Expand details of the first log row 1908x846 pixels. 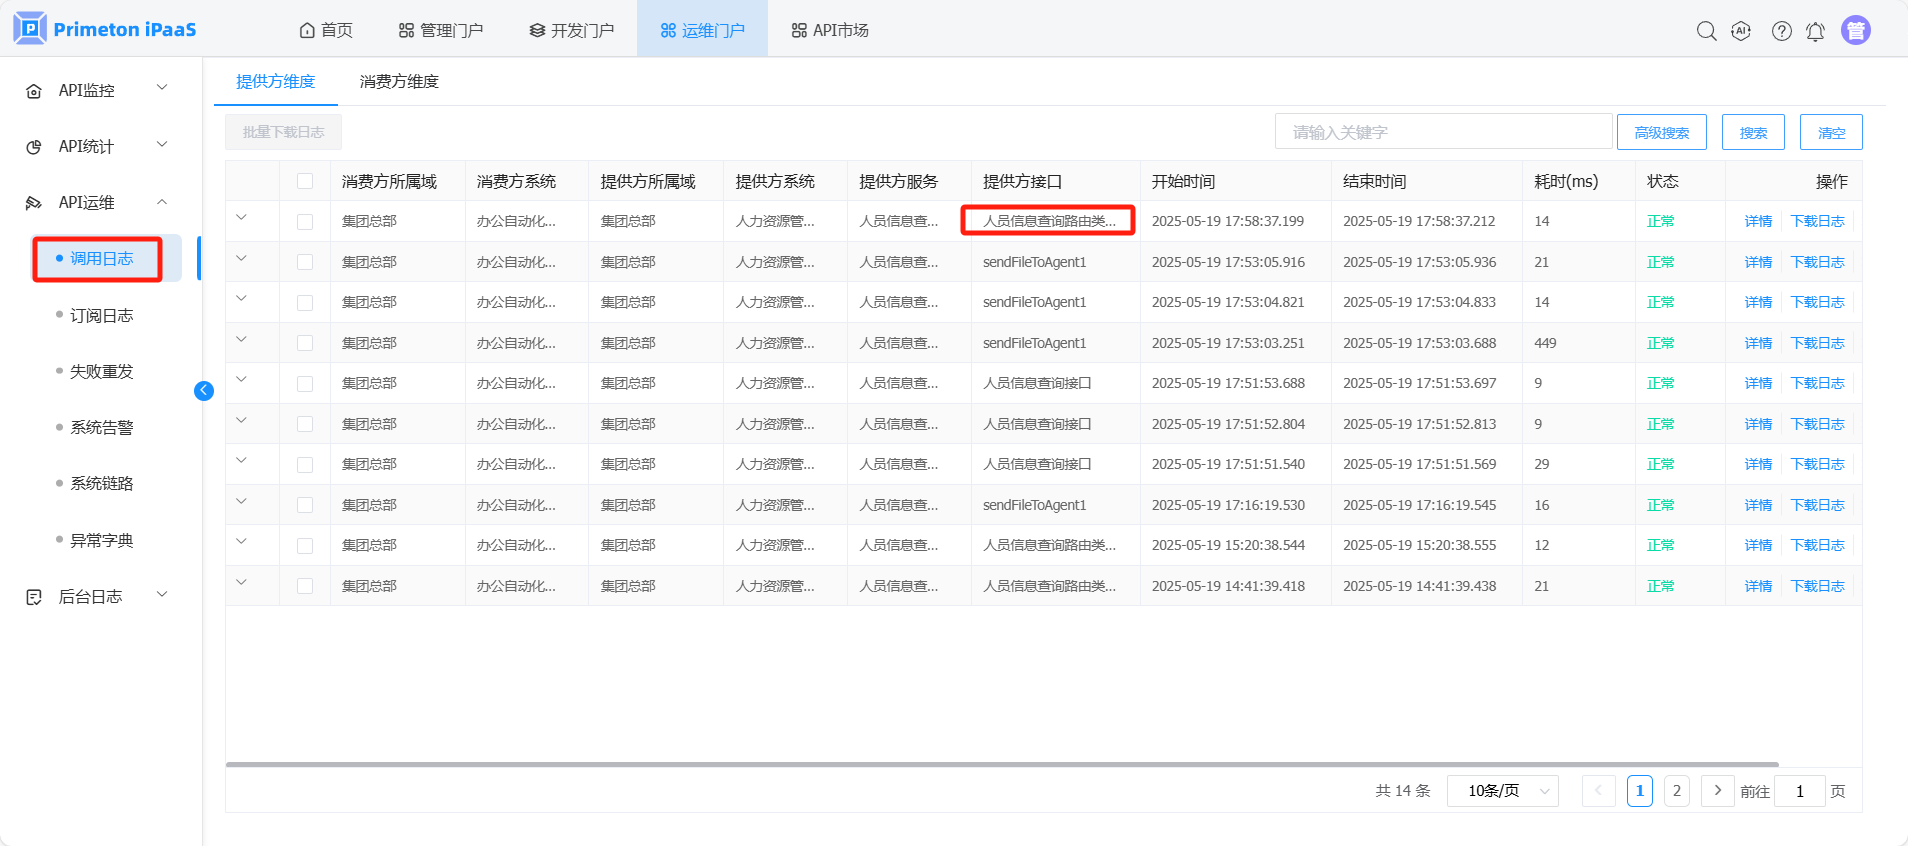pyautogui.click(x=241, y=217)
